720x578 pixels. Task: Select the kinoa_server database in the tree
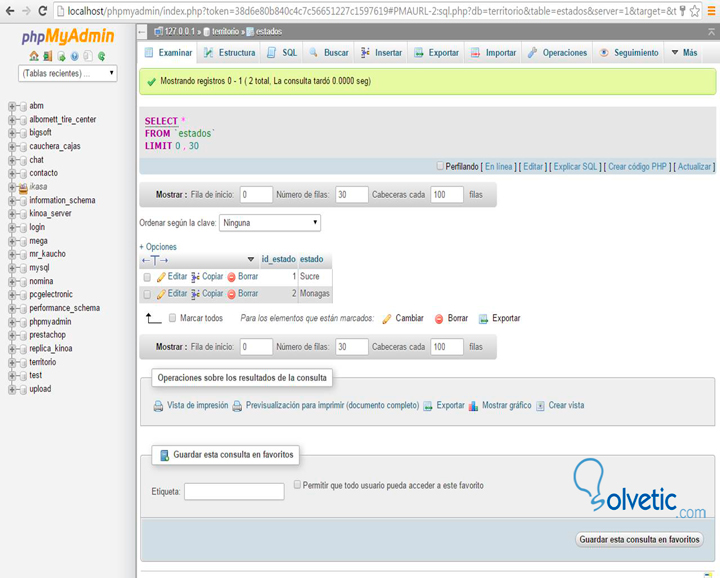click(x=51, y=214)
